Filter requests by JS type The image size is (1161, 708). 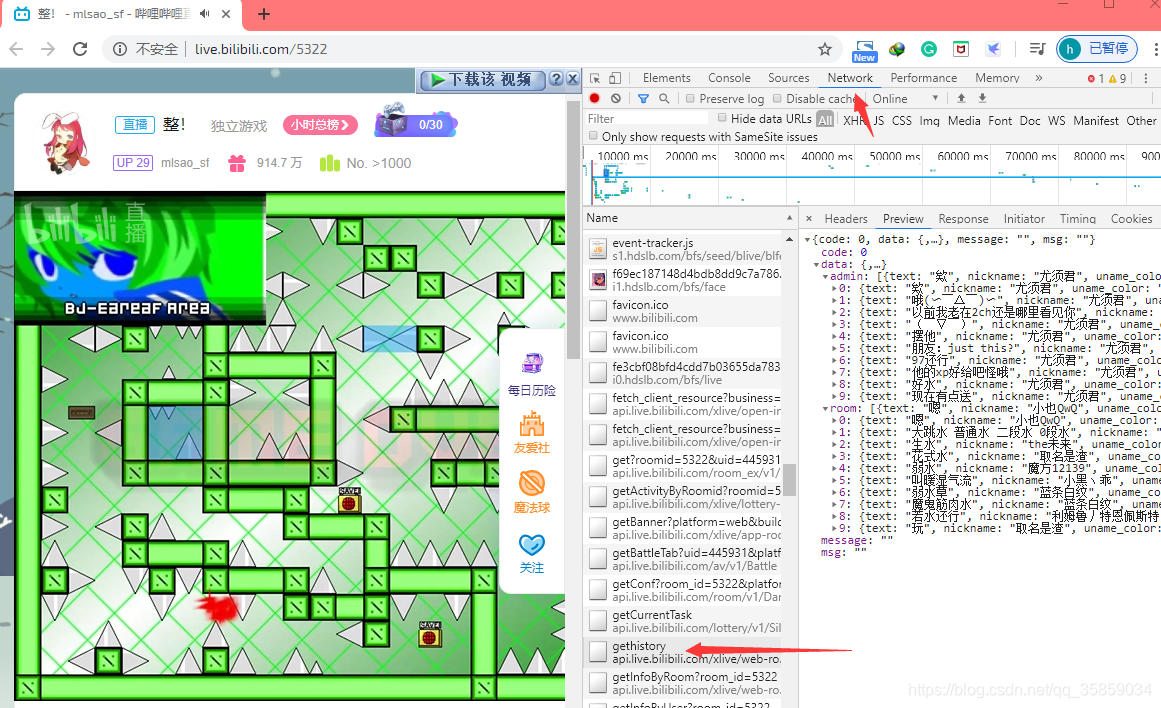[x=878, y=120]
